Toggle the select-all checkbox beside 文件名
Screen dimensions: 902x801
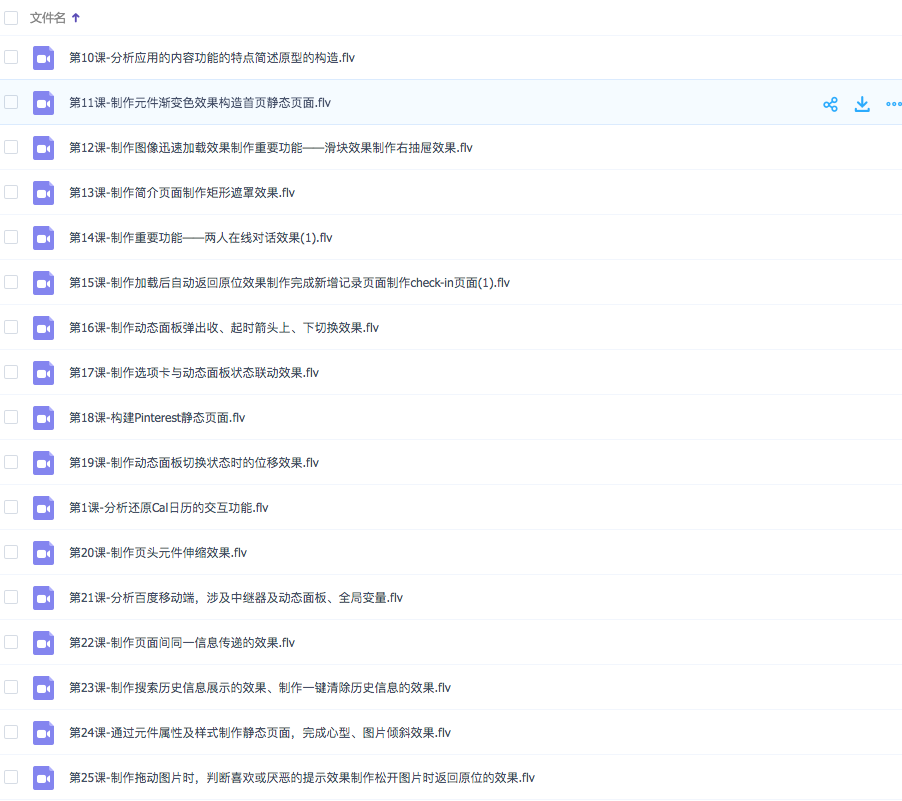pyautogui.click(x=11, y=18)
